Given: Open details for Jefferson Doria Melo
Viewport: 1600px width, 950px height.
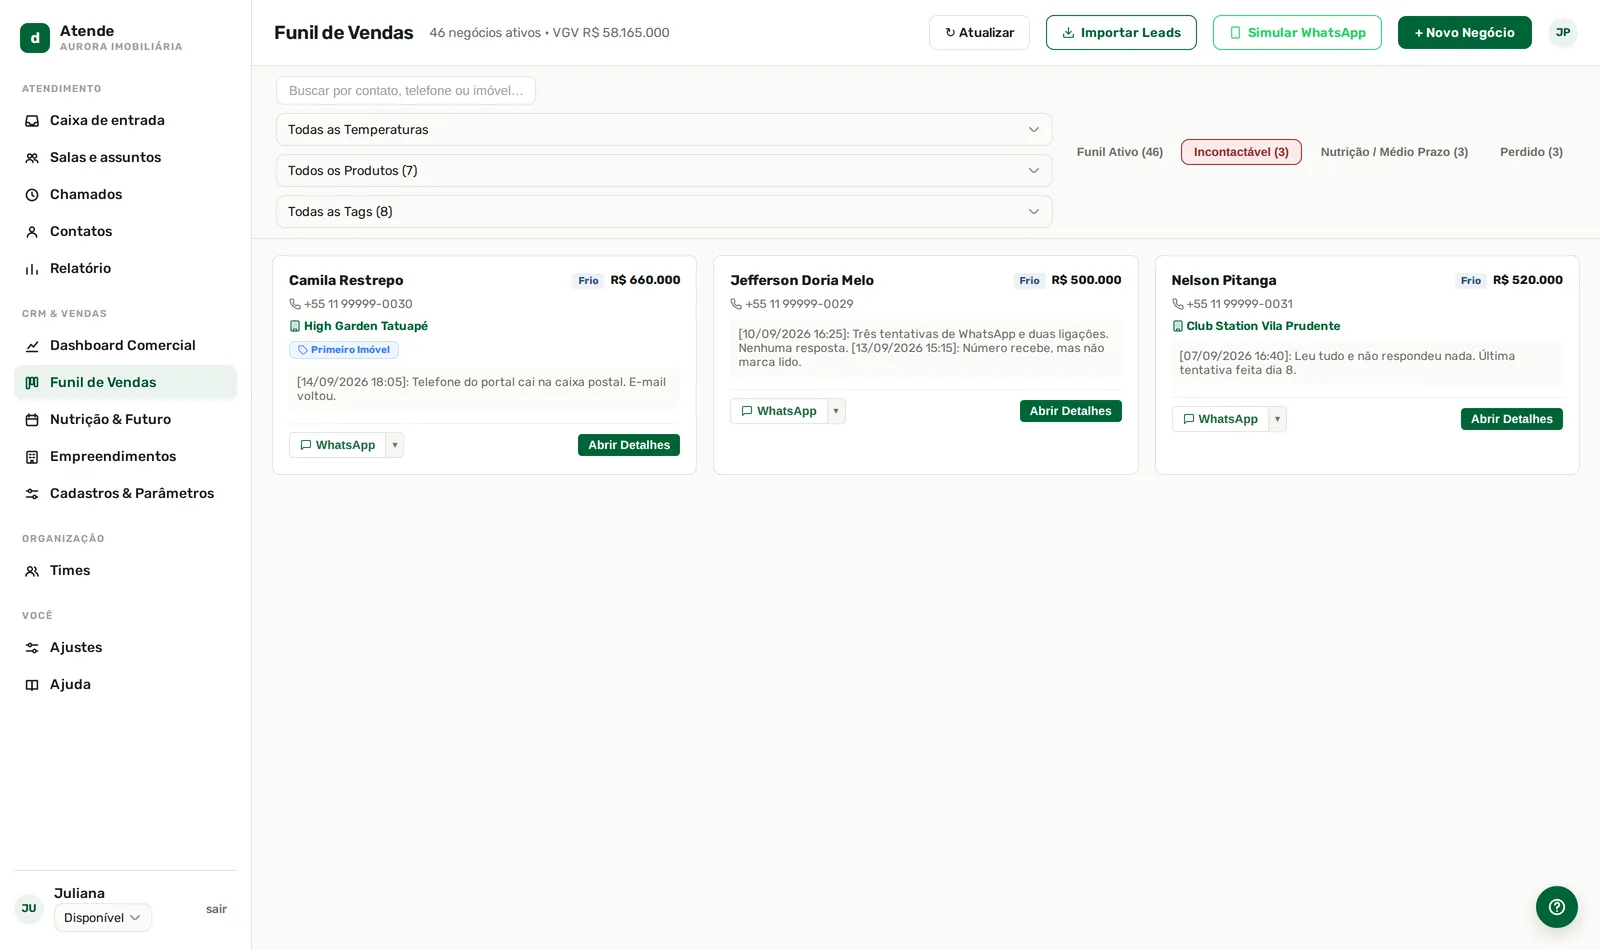Looking at the screenshot, I should (x=1070, y=411).
